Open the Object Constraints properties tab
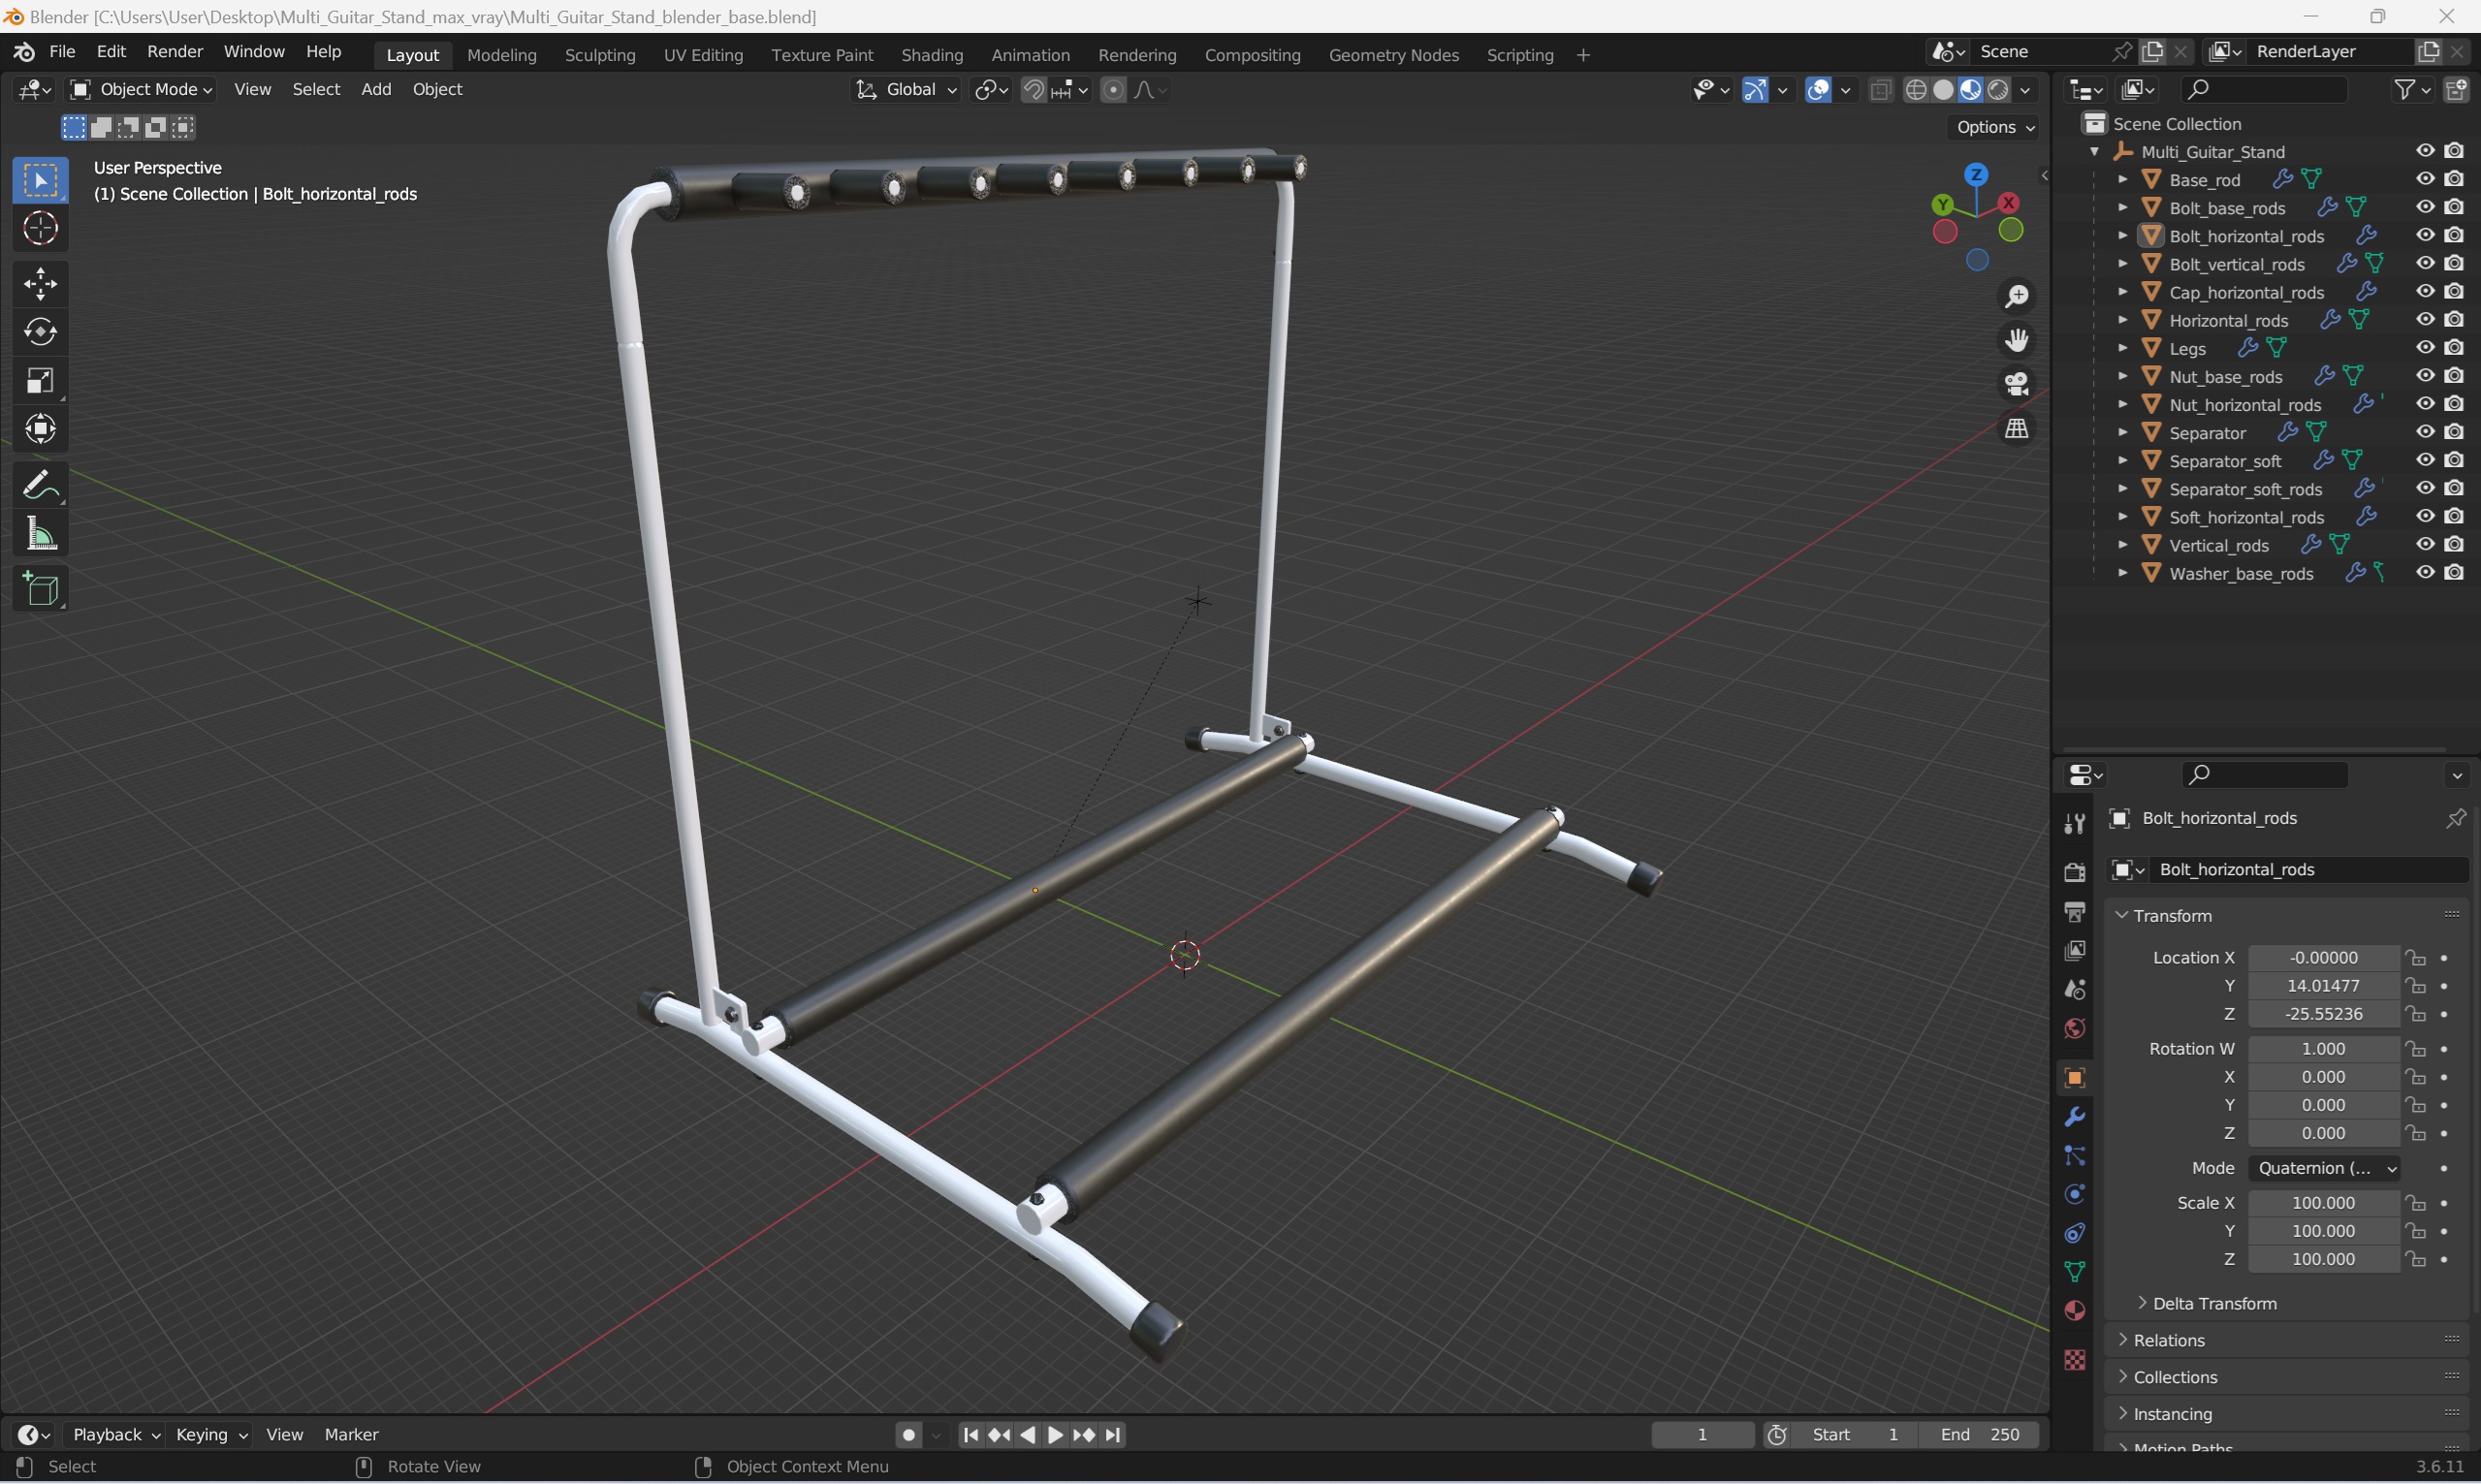 click(2074, 1233)
